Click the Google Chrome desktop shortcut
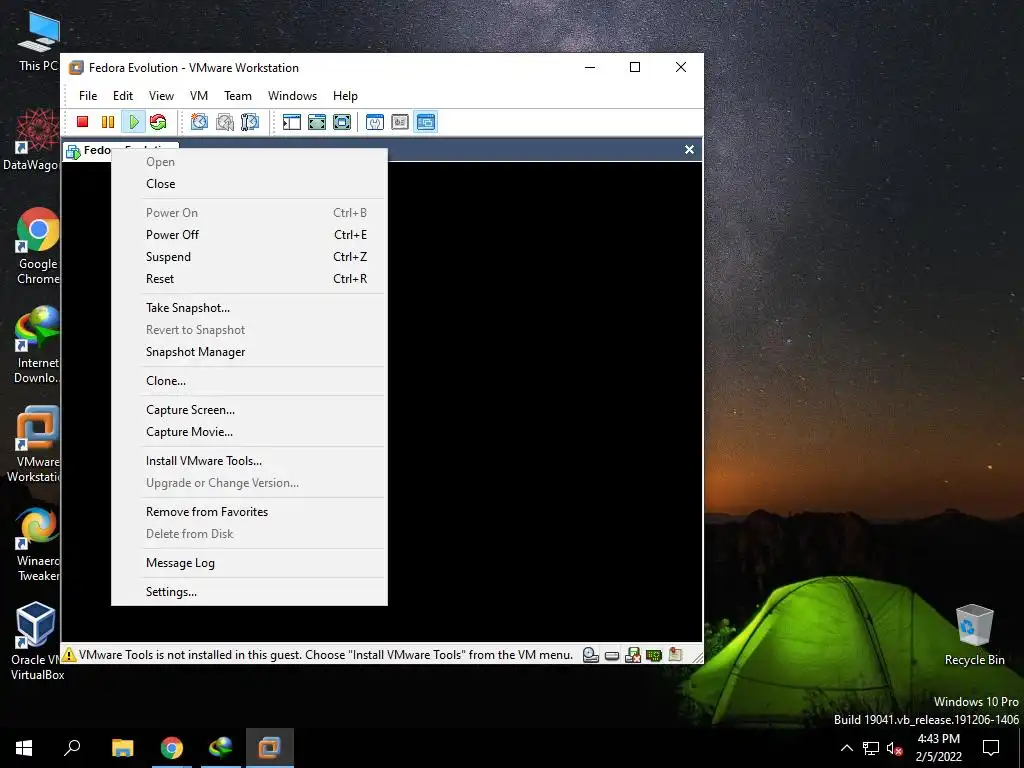The image size is (1024, 768). (38, 246)
